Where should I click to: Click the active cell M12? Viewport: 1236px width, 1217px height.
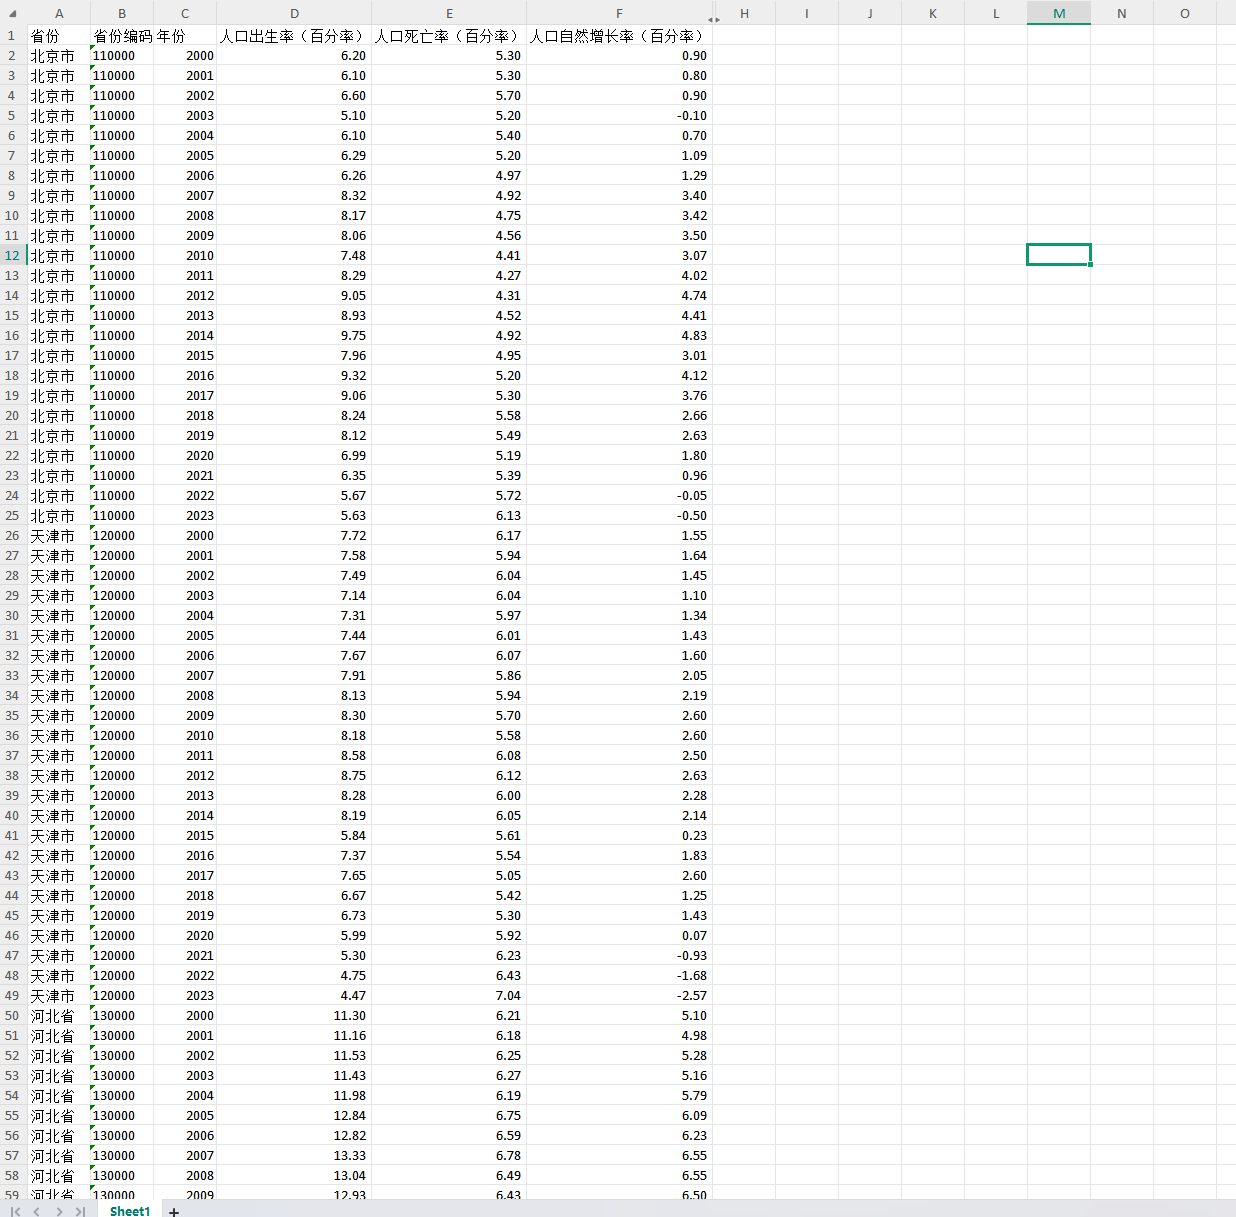pos(1059,255)
